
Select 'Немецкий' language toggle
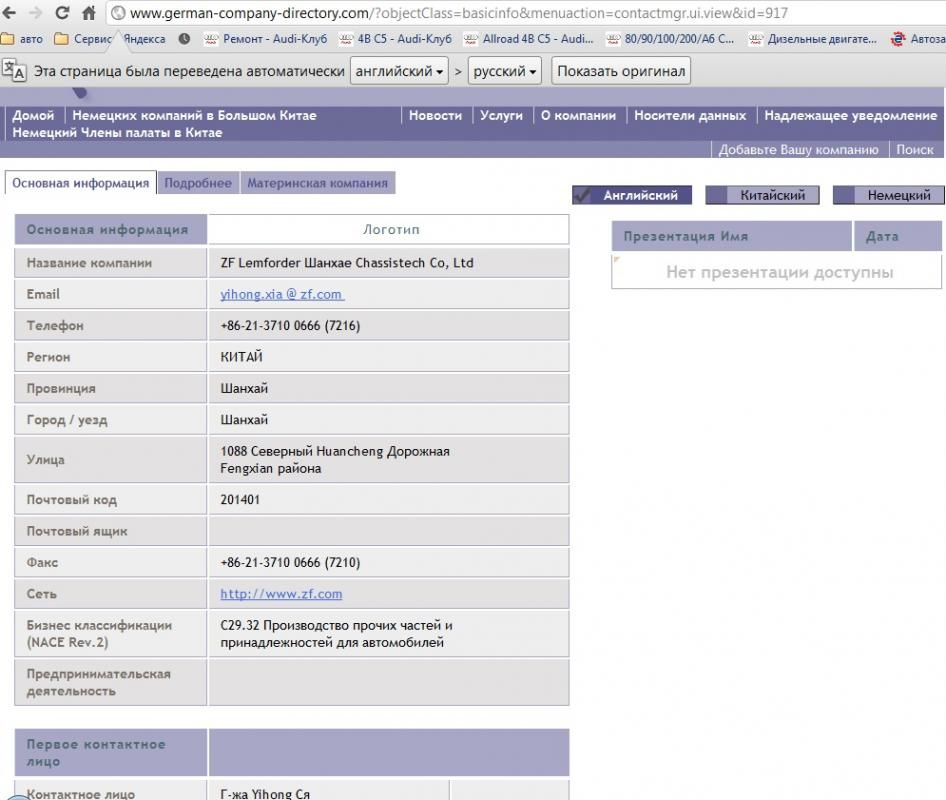889,195
